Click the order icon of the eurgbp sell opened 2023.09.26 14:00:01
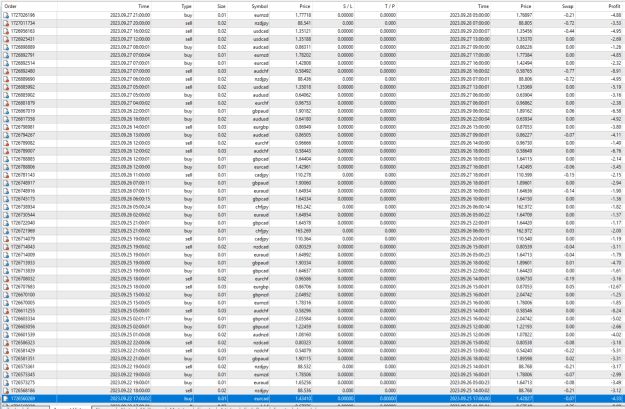625x409 pixels. pyautogui.click(x=6, y=127)
